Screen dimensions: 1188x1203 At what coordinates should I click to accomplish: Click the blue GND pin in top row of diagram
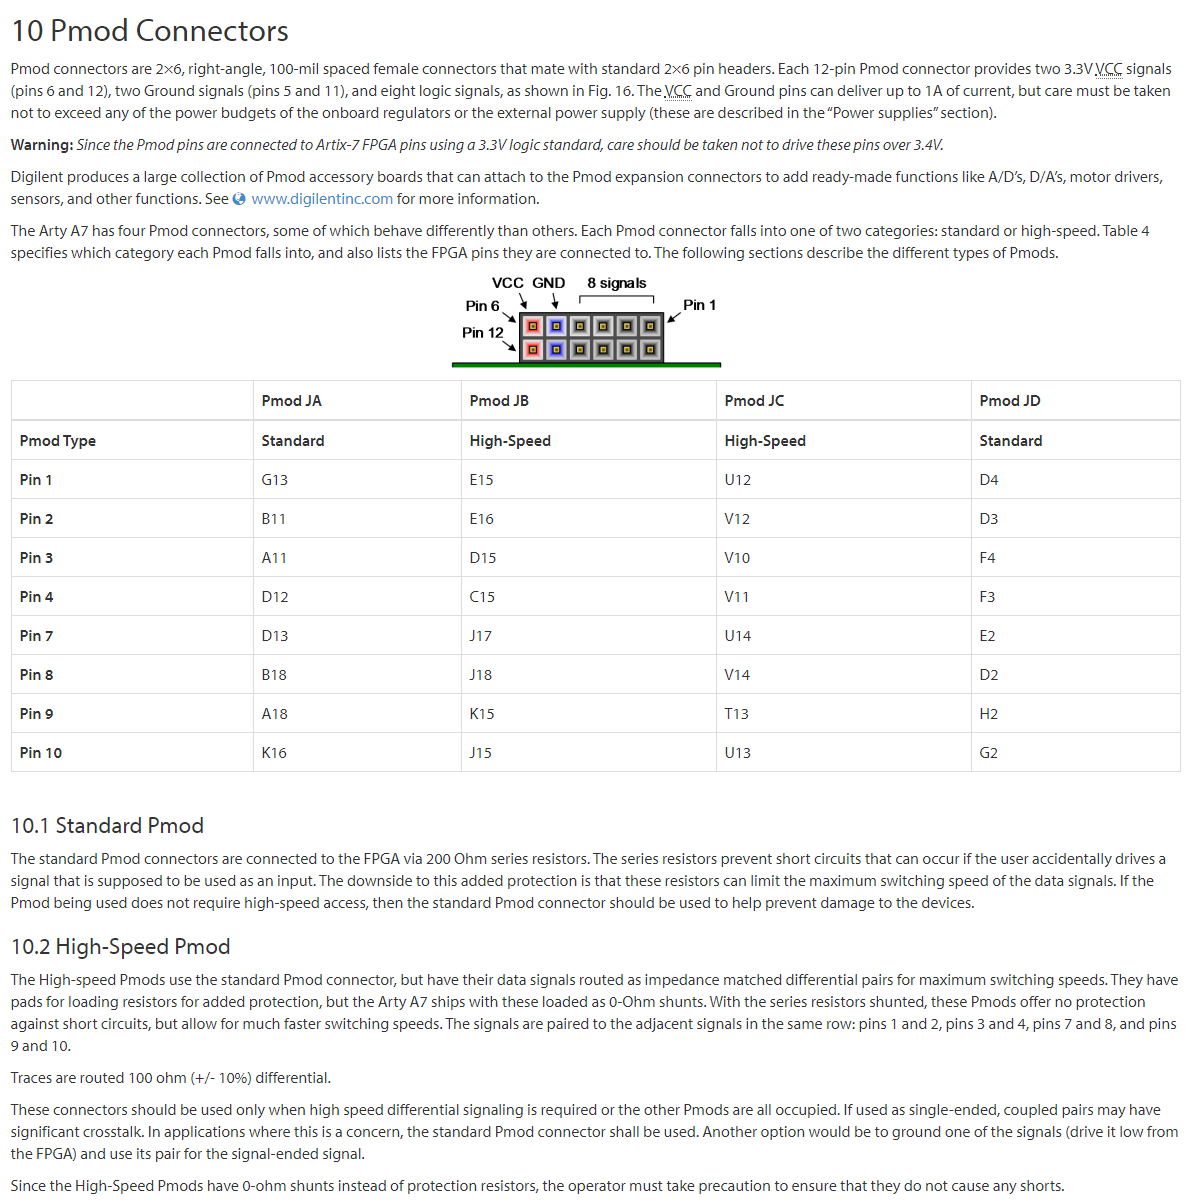point(556,326)
